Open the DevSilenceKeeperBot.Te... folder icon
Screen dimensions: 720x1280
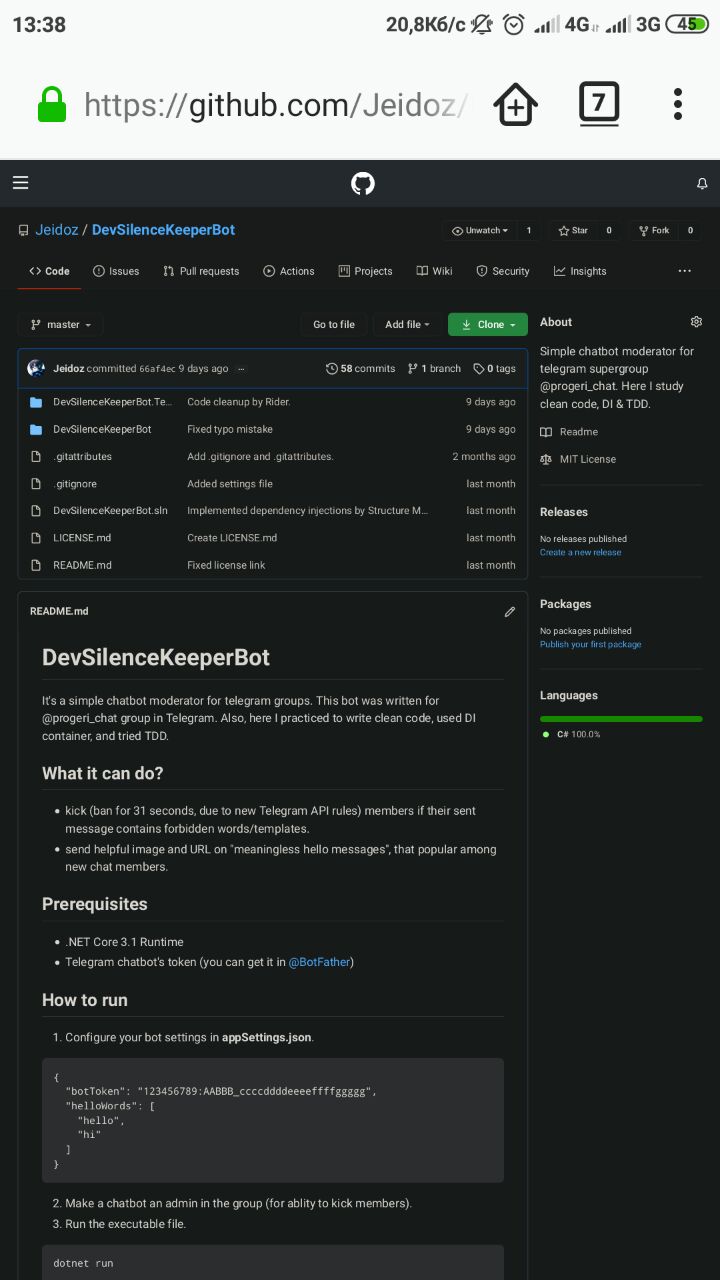pyautogui.click(x=36, y=402)
